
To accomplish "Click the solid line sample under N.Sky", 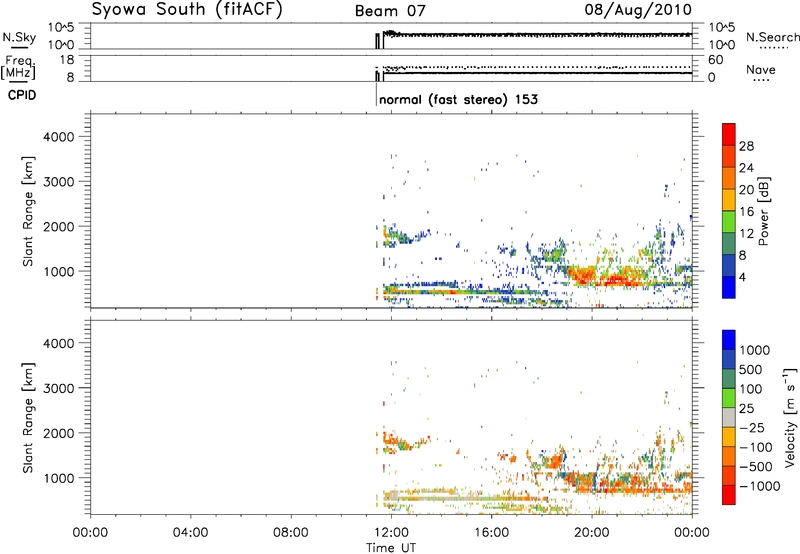I will click(x=19, y=47).
